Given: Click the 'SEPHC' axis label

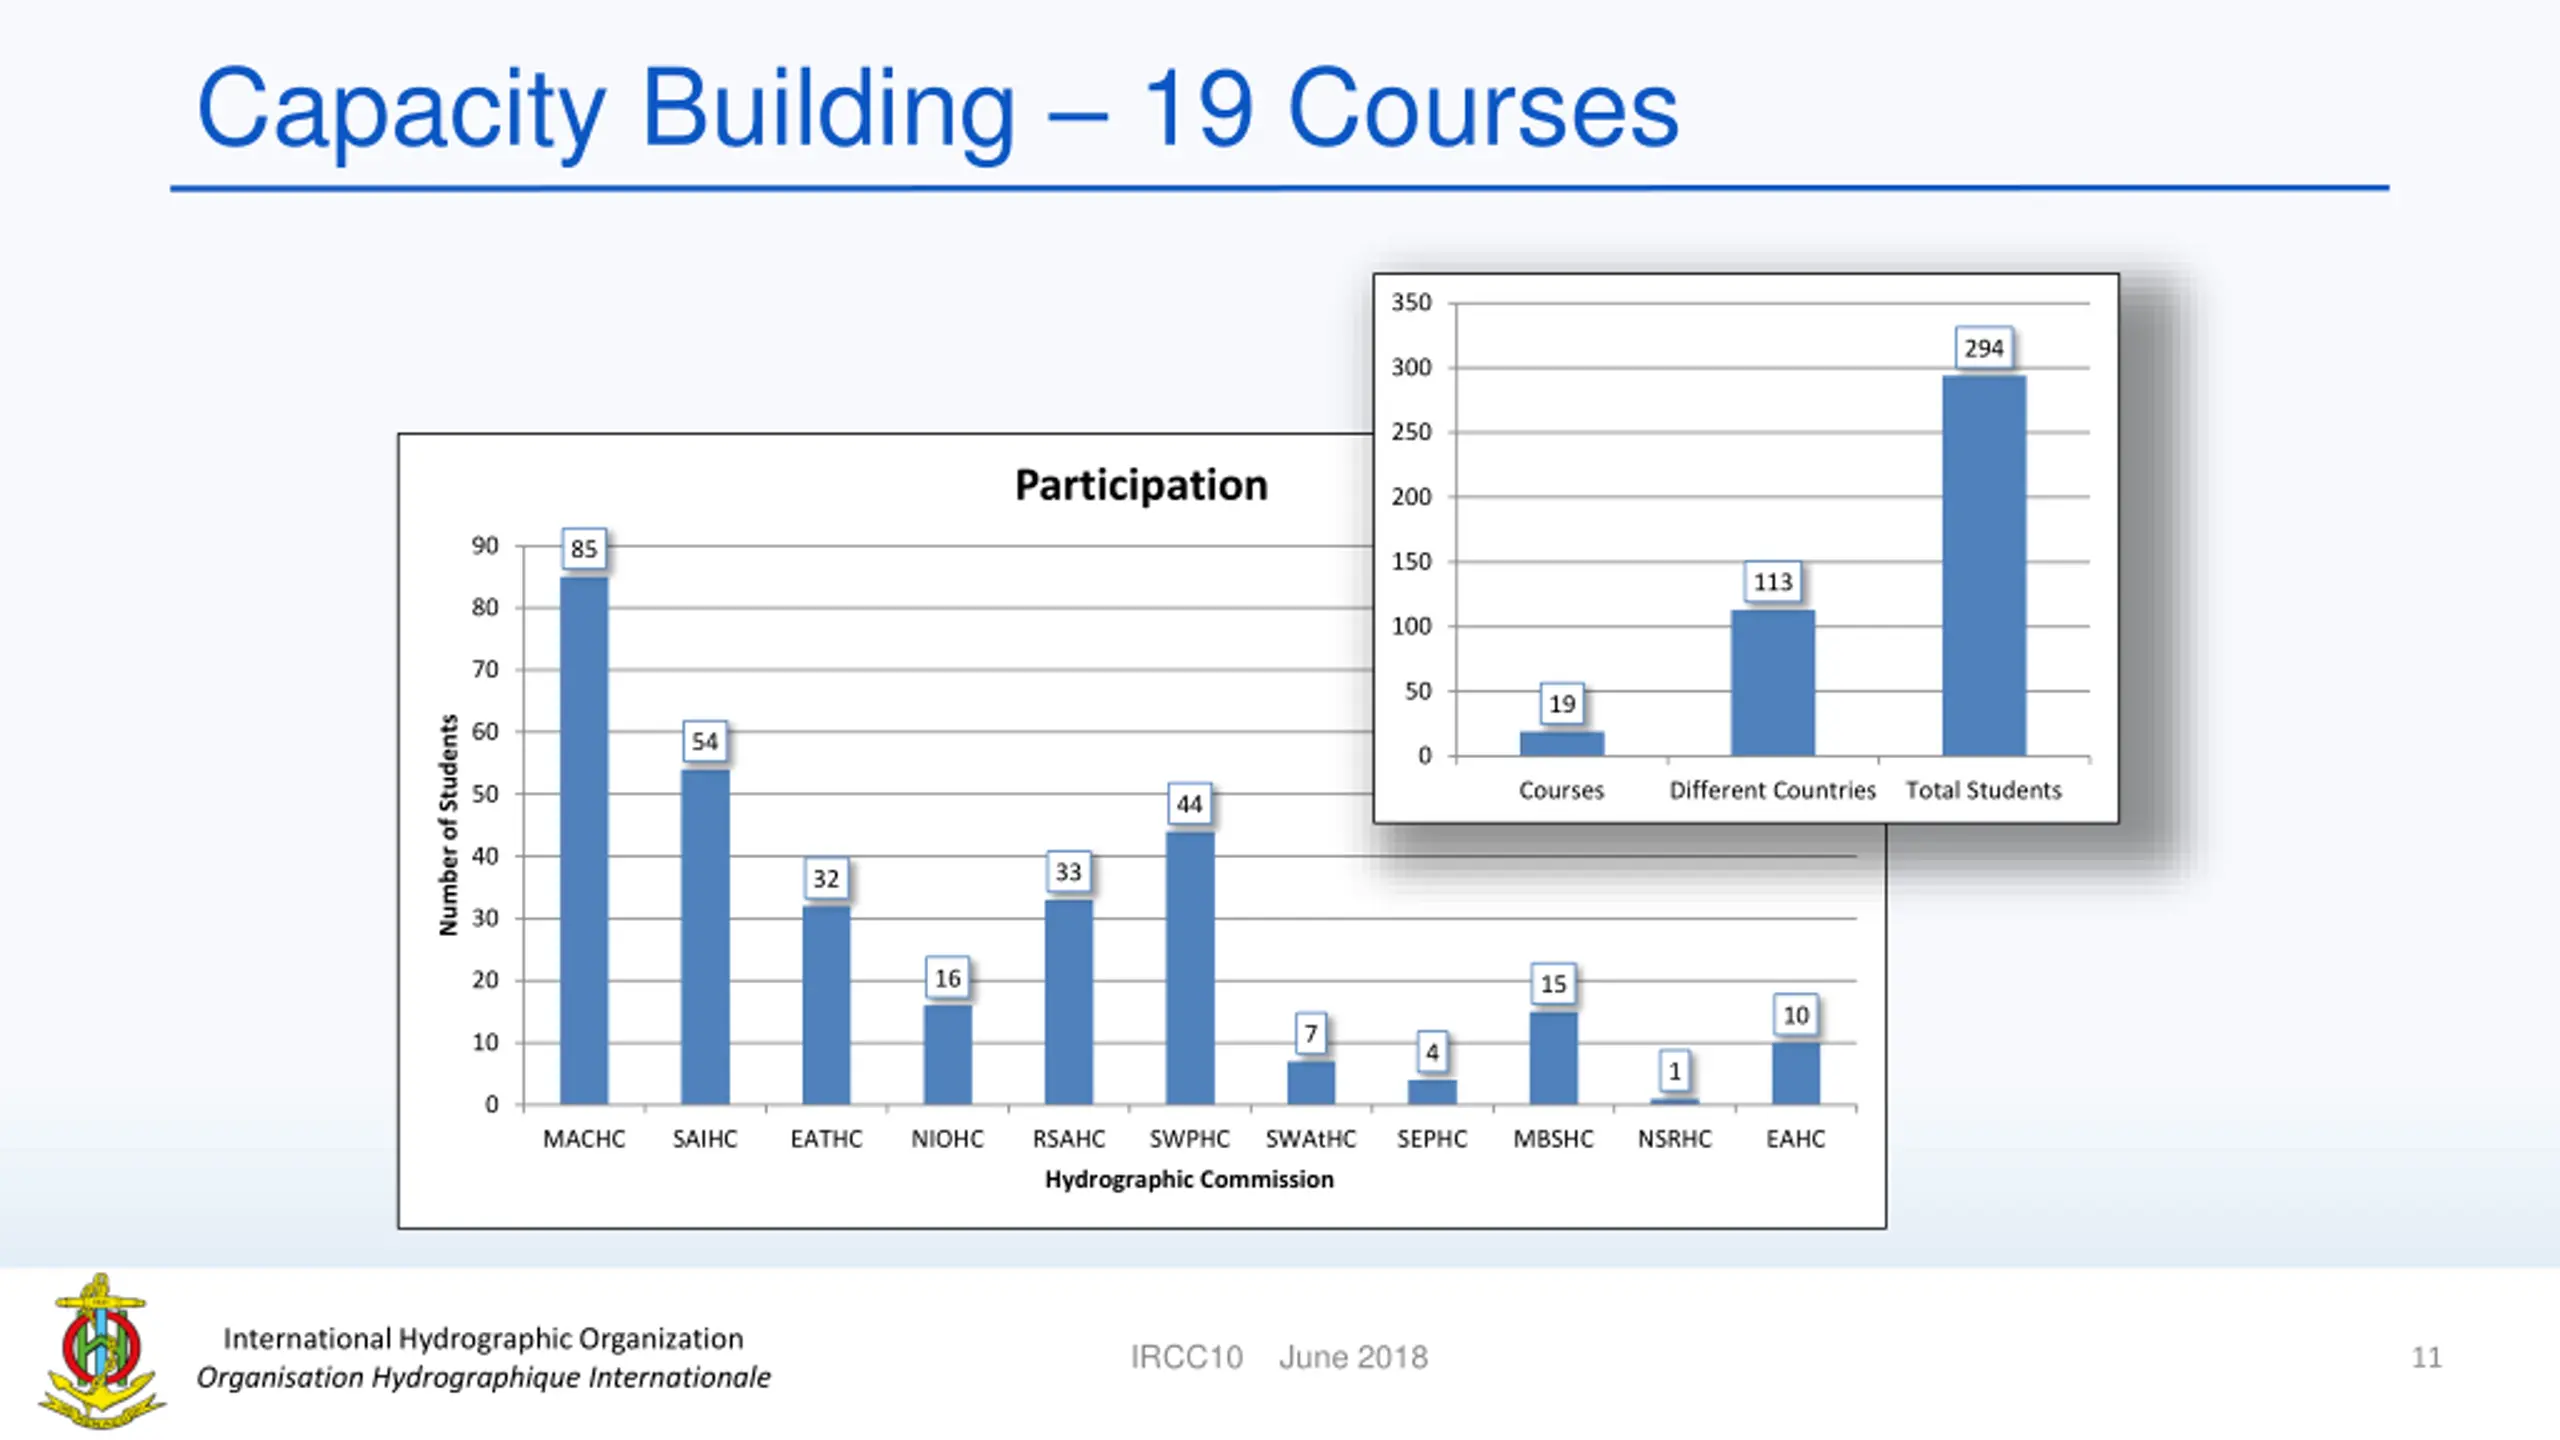Looking at the screenshot, I should pyautogui.click(x=1432, y=1139).
